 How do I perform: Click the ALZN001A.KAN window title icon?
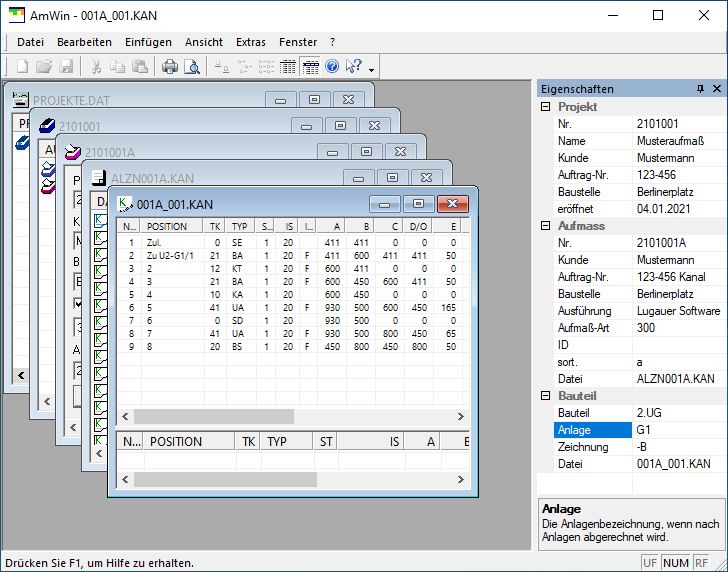click(x=98, y=178)
